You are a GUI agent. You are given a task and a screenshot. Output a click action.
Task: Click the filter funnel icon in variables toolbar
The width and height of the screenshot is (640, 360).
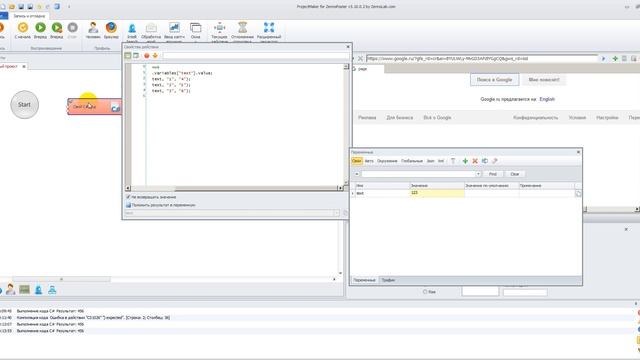pyautogui.click(x=453, y=161)
